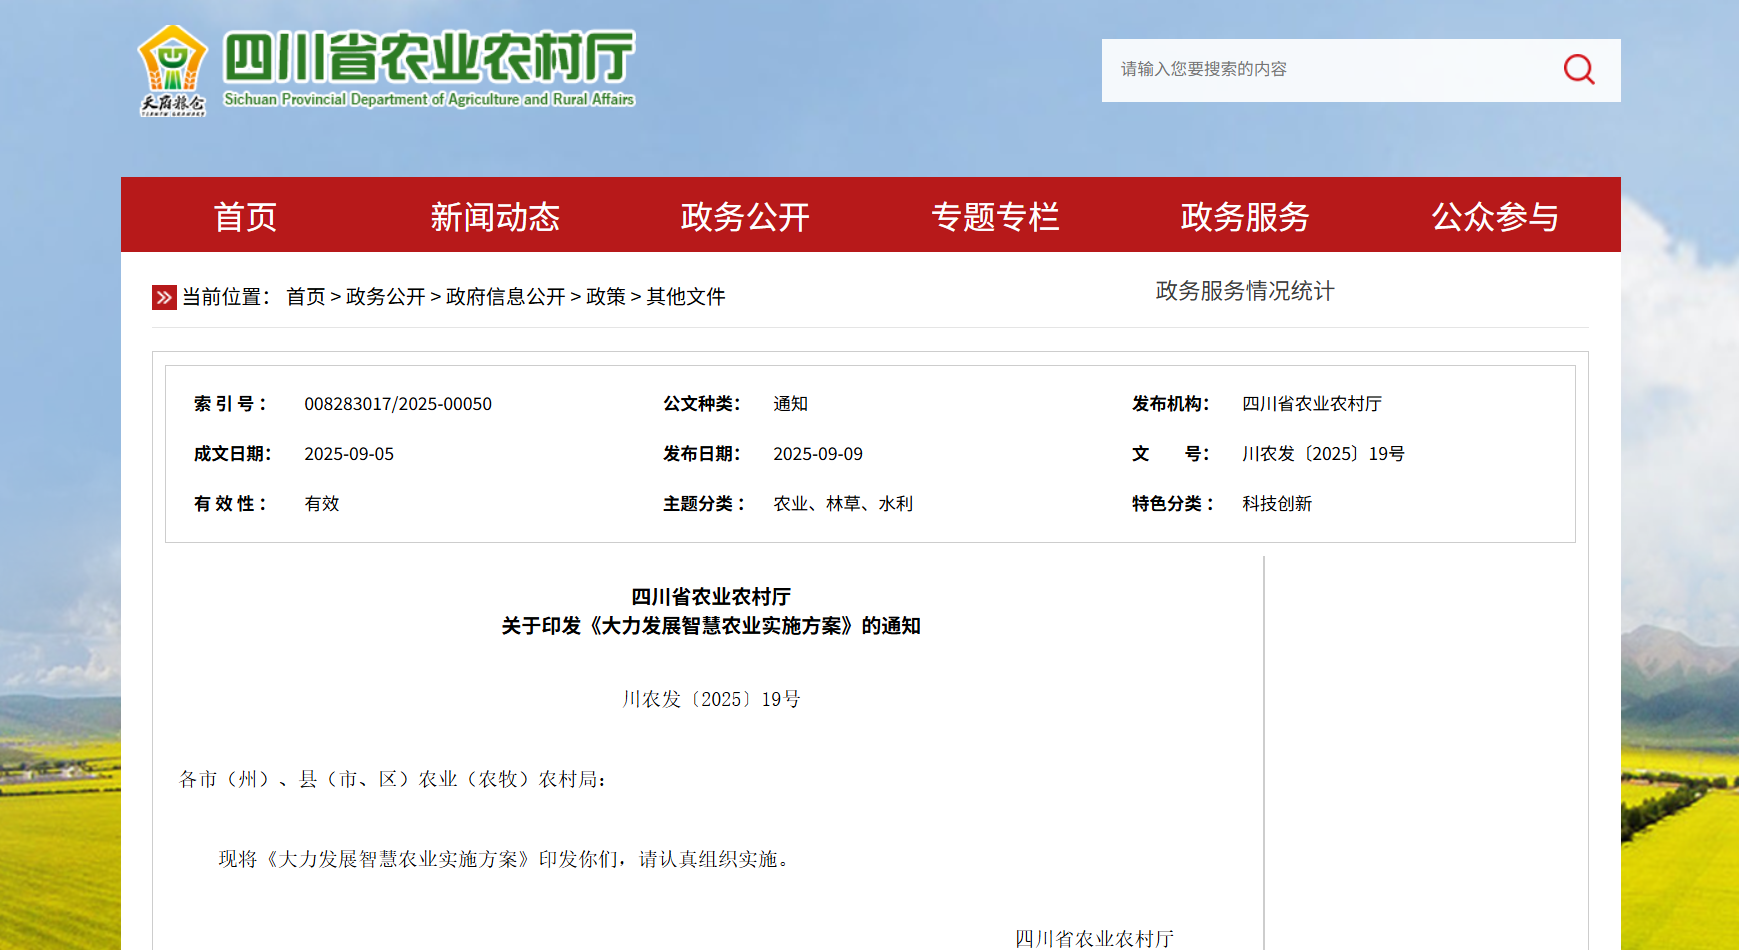Click the 政策 breadcrumb link
The width and height of the screenshot is (1739, 950).
(x=605, y=297)
